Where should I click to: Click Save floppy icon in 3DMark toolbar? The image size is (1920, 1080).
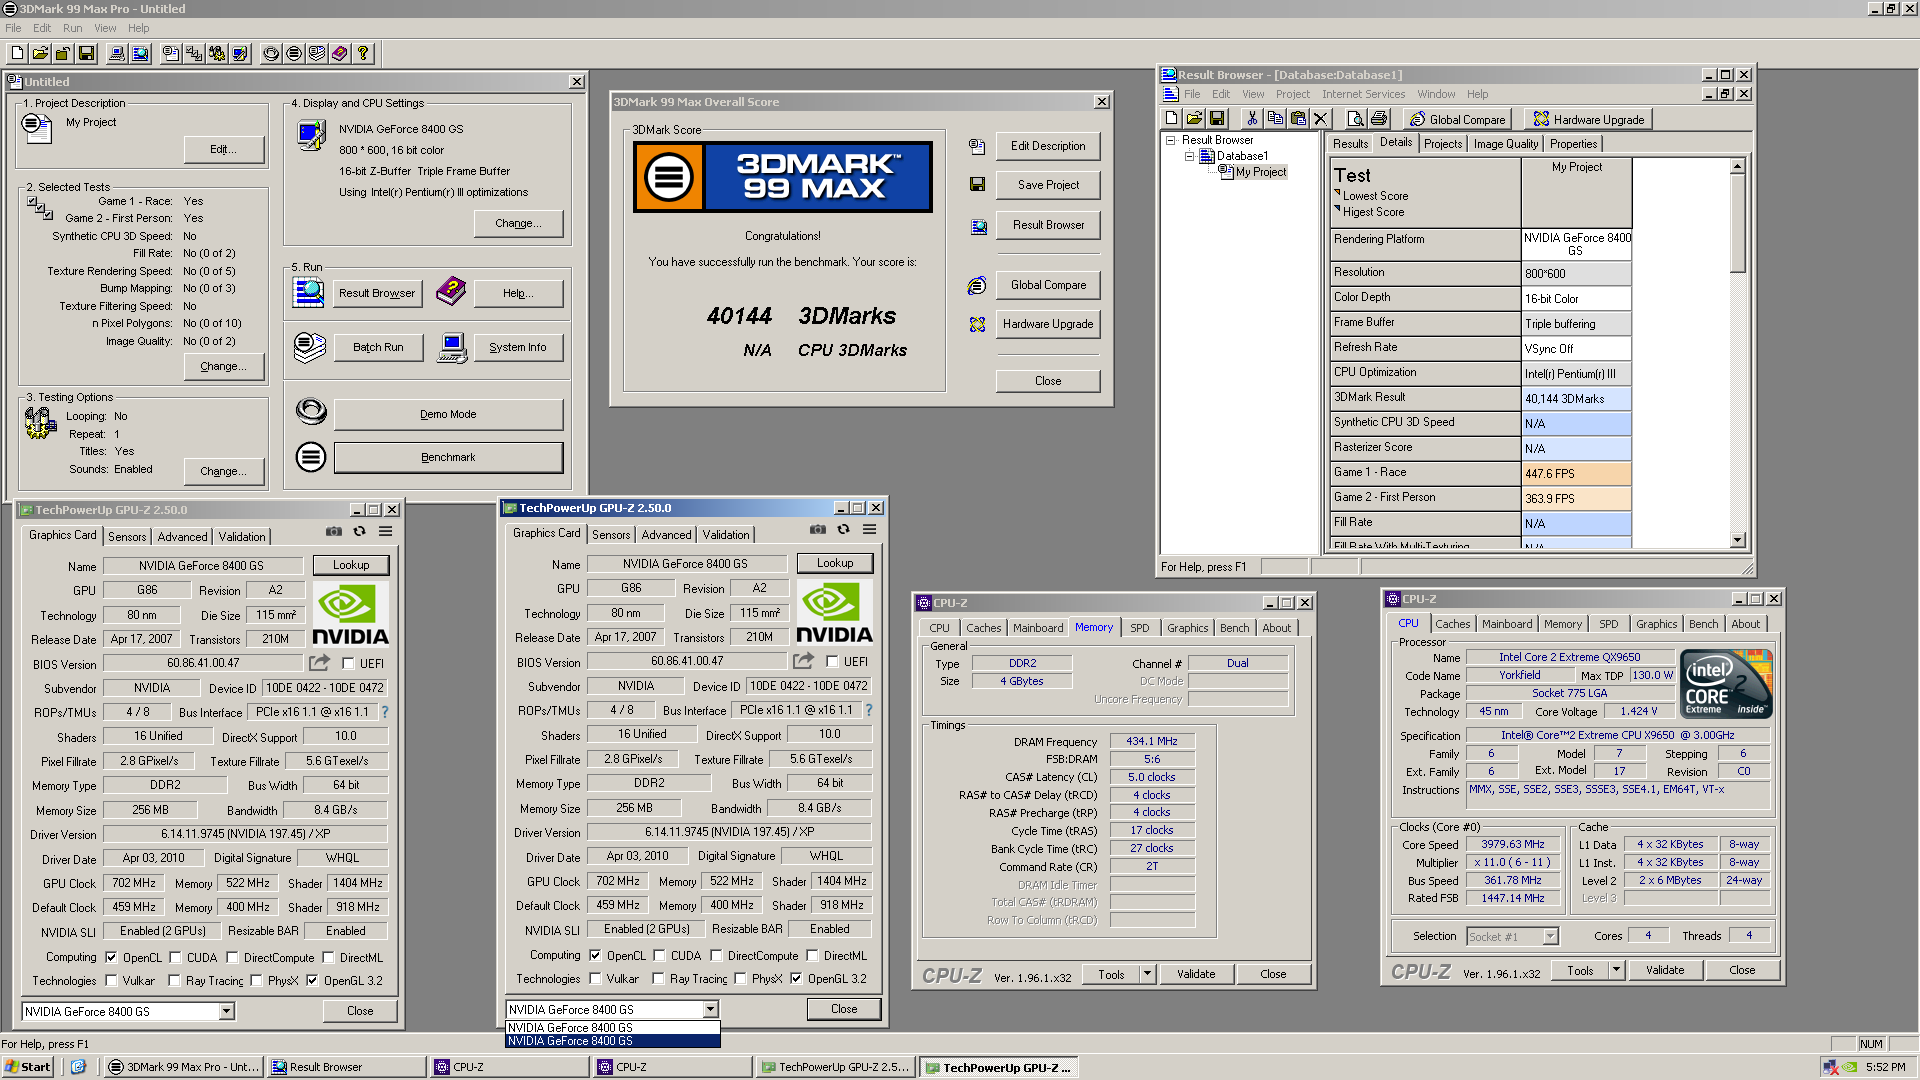(86, 53)
